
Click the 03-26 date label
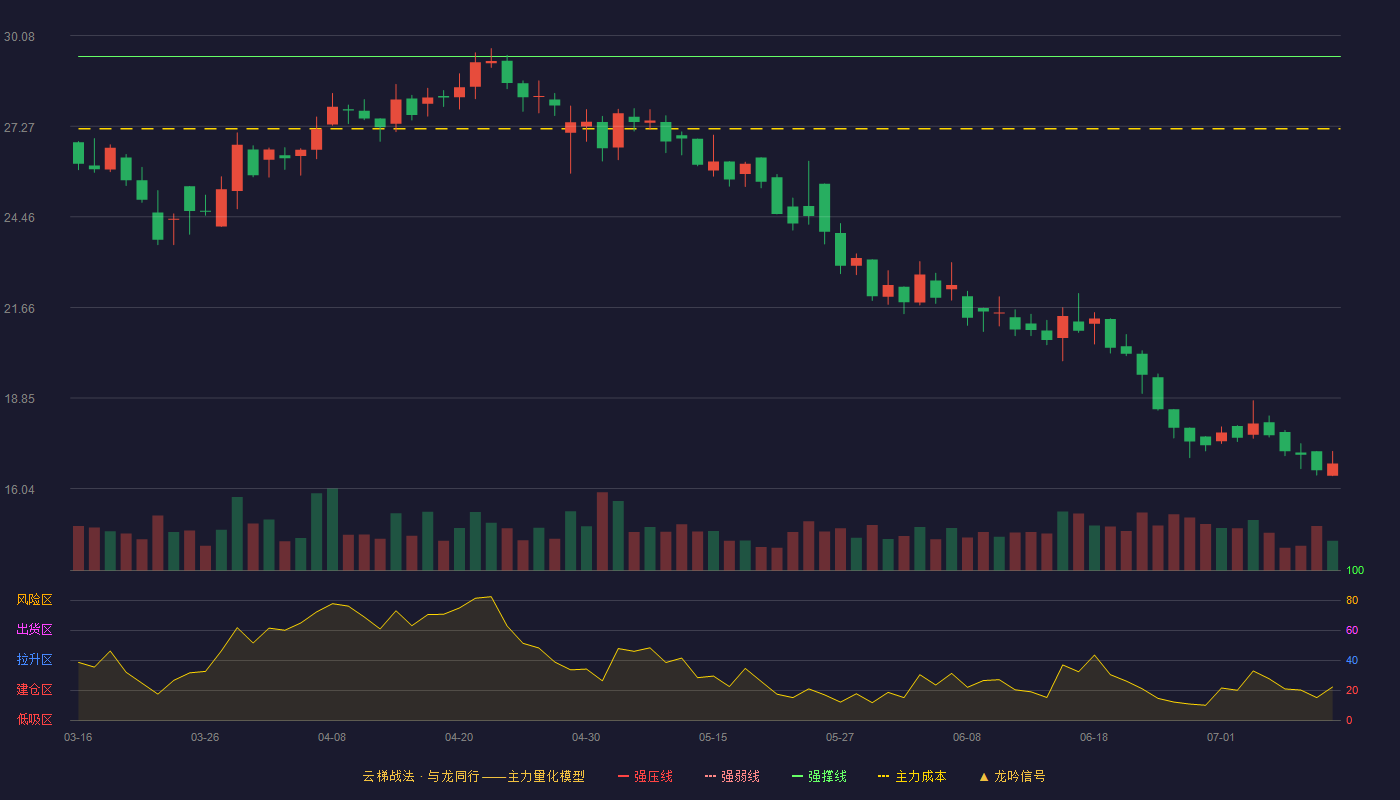(205, 737)
